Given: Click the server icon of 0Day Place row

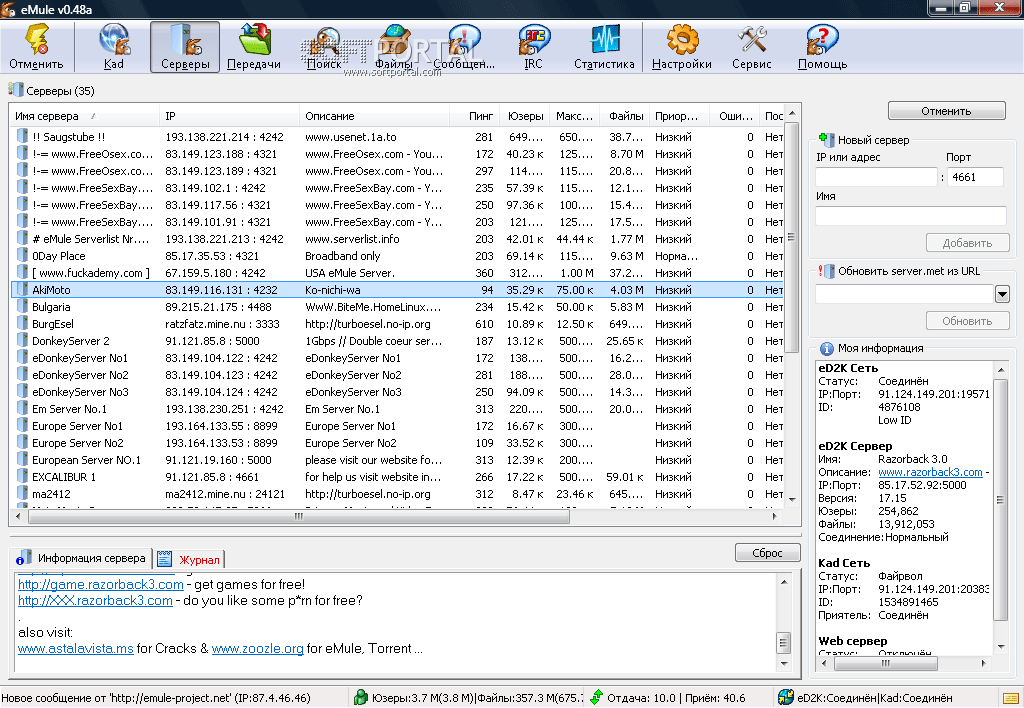Looking at the screenshot, I should pos(22,255).
